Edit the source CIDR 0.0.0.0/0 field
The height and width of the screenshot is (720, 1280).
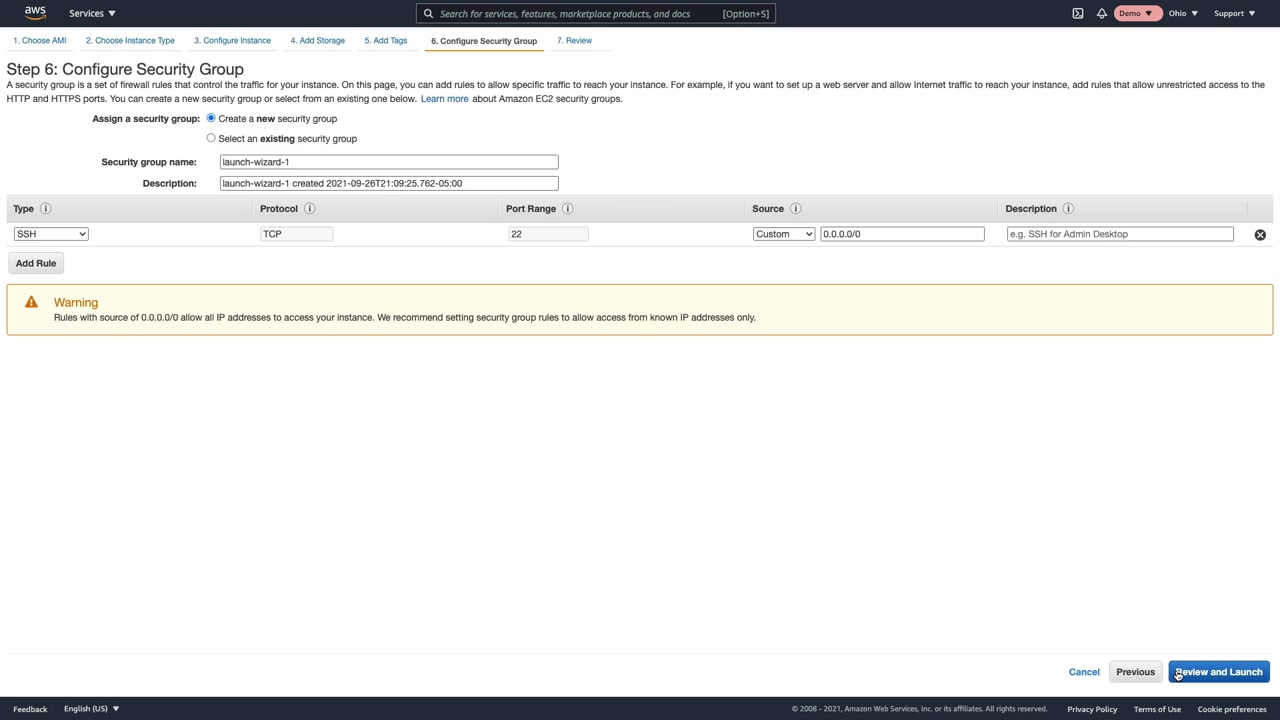(902, 234)
